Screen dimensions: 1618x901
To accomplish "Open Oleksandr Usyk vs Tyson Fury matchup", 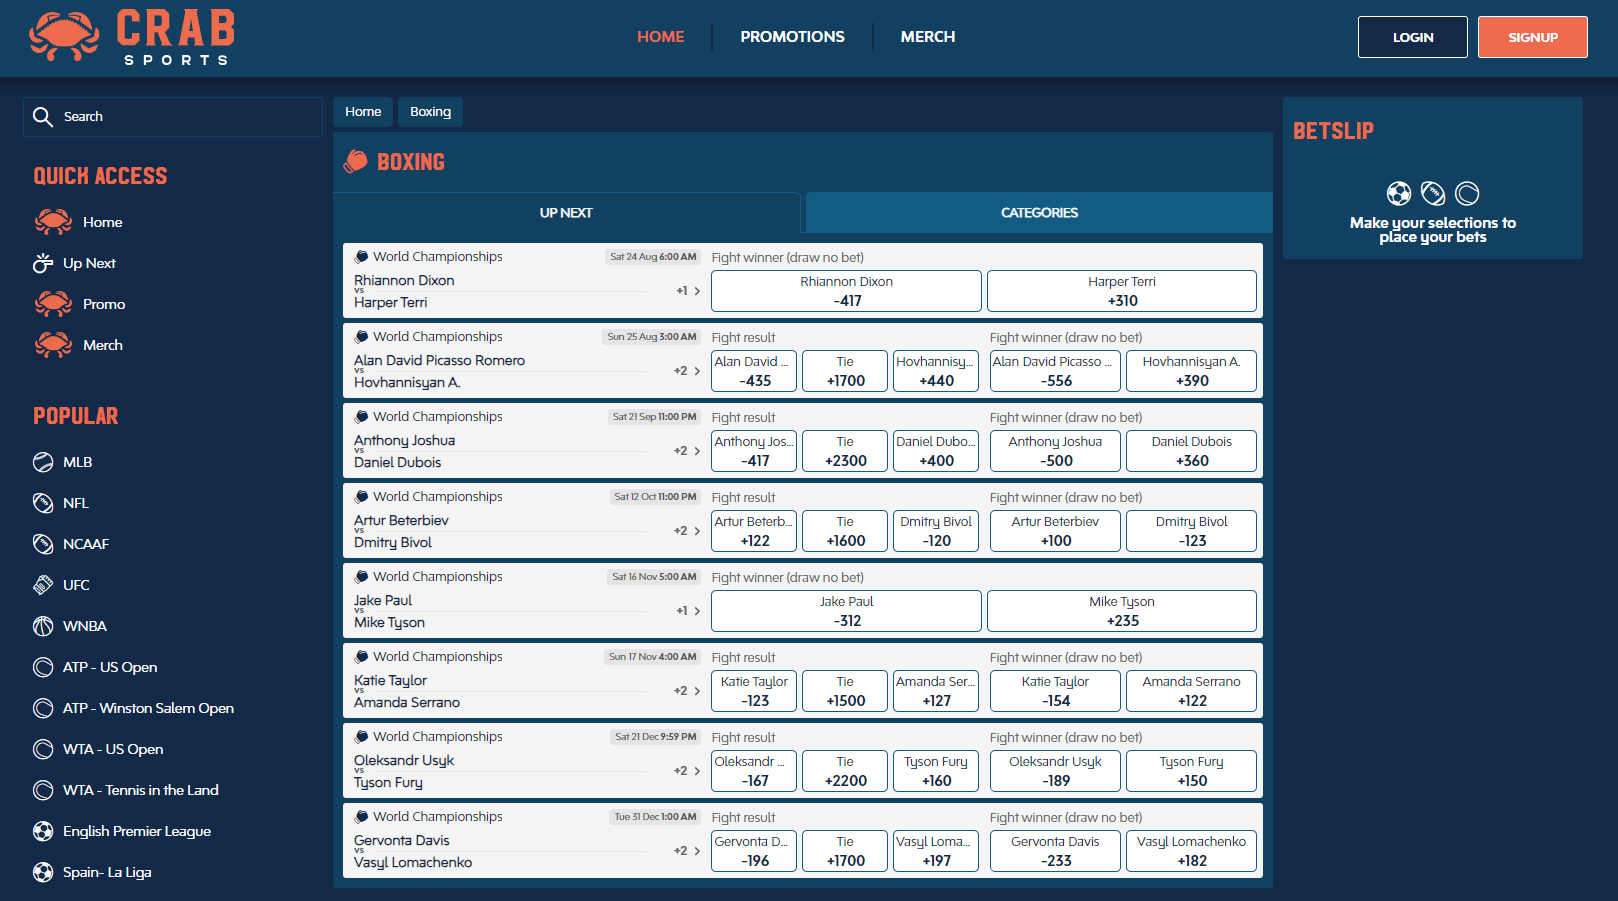I will tap(500, 771).
